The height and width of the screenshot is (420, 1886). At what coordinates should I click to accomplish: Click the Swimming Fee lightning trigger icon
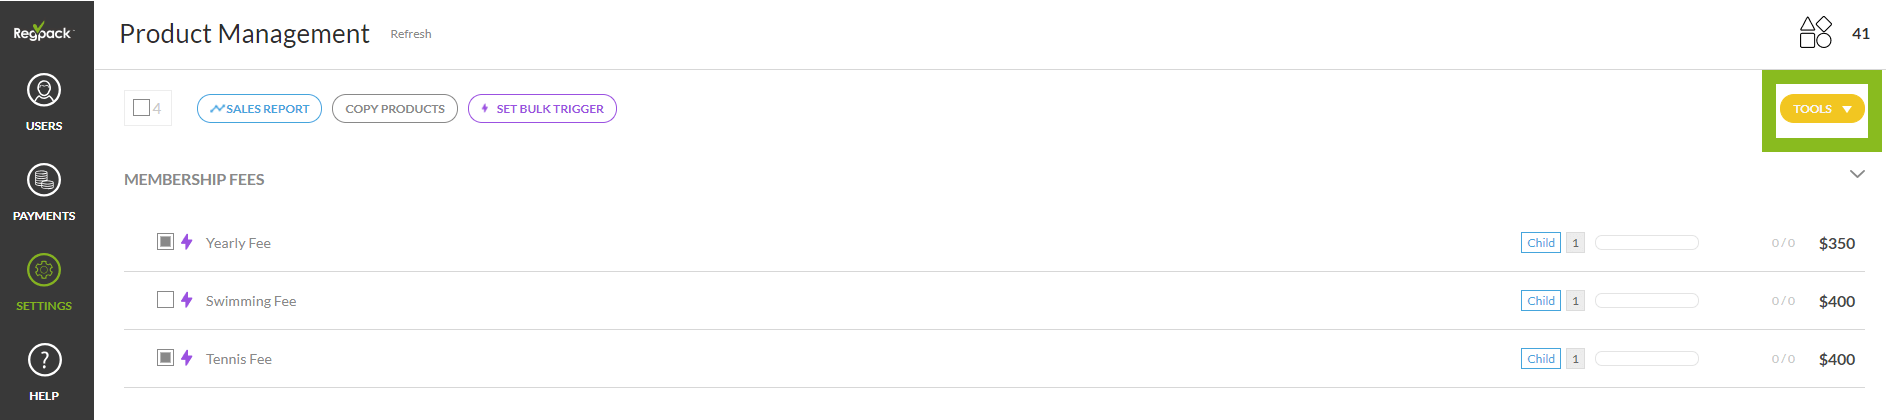click(187, 300)
